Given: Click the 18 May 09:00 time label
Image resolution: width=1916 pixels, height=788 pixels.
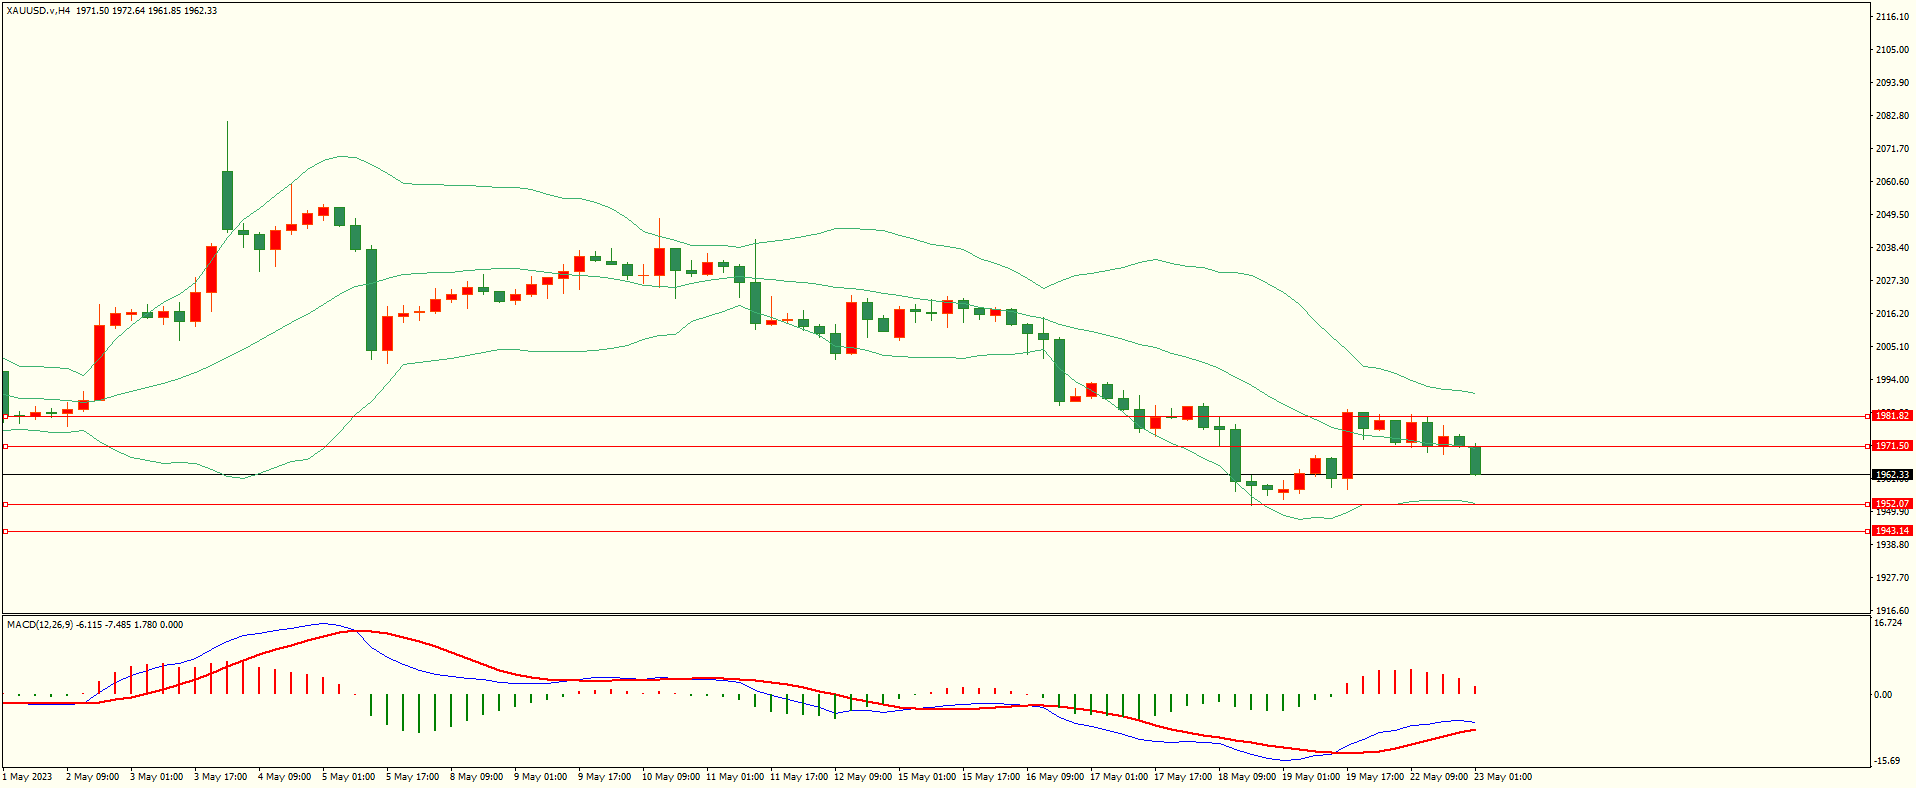Looking at the screenshot, I should [1247, 777].
